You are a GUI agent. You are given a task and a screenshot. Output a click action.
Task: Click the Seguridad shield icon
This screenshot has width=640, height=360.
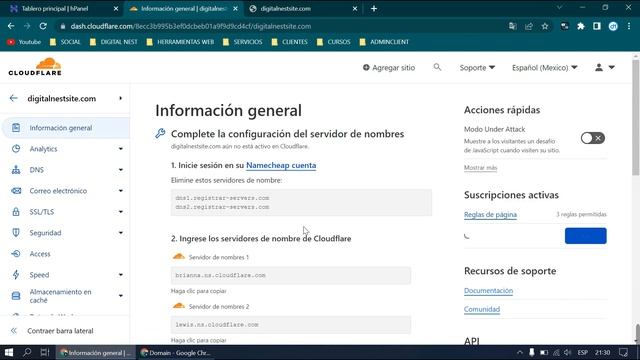coord(16,233)
